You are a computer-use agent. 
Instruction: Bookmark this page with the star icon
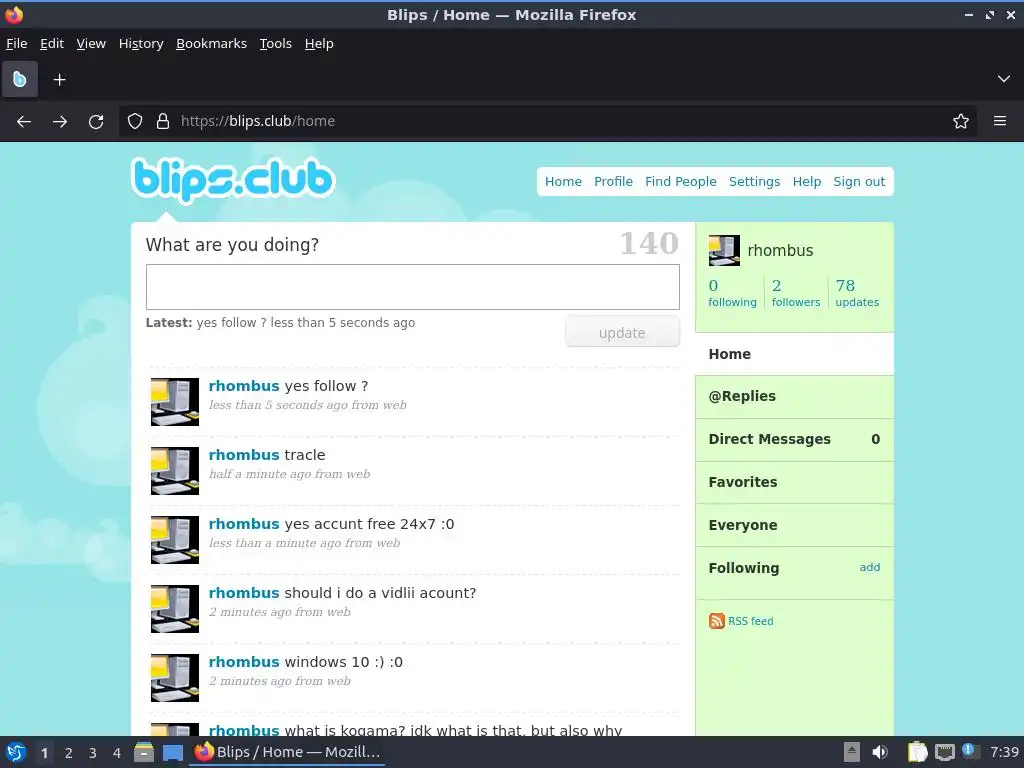[961, 121]
